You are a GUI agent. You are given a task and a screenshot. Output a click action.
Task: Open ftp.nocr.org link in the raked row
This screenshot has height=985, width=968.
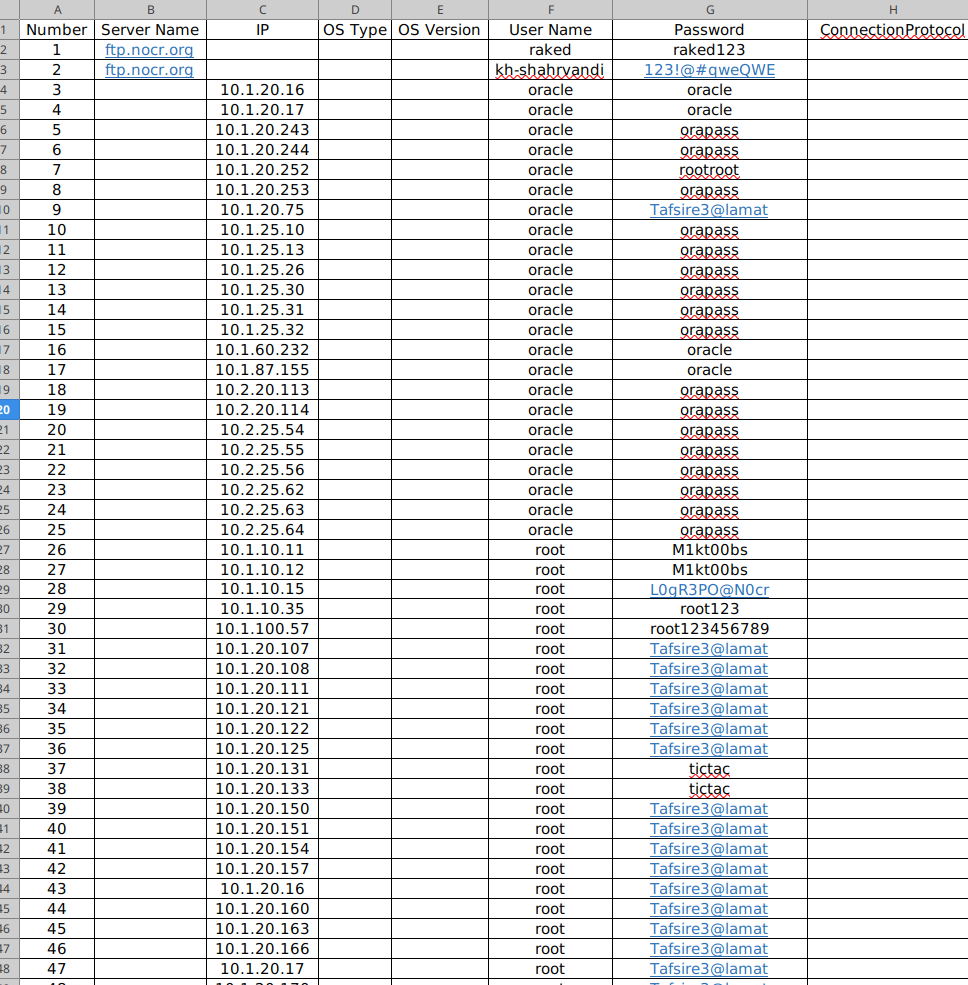click(150, 50)
